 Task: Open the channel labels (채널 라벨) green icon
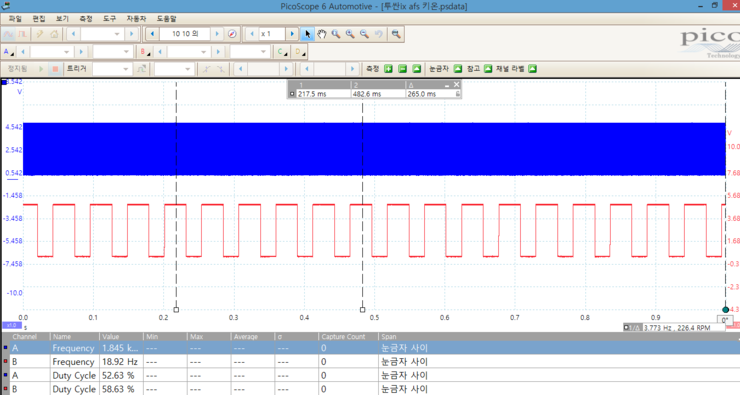coord(532,69)
